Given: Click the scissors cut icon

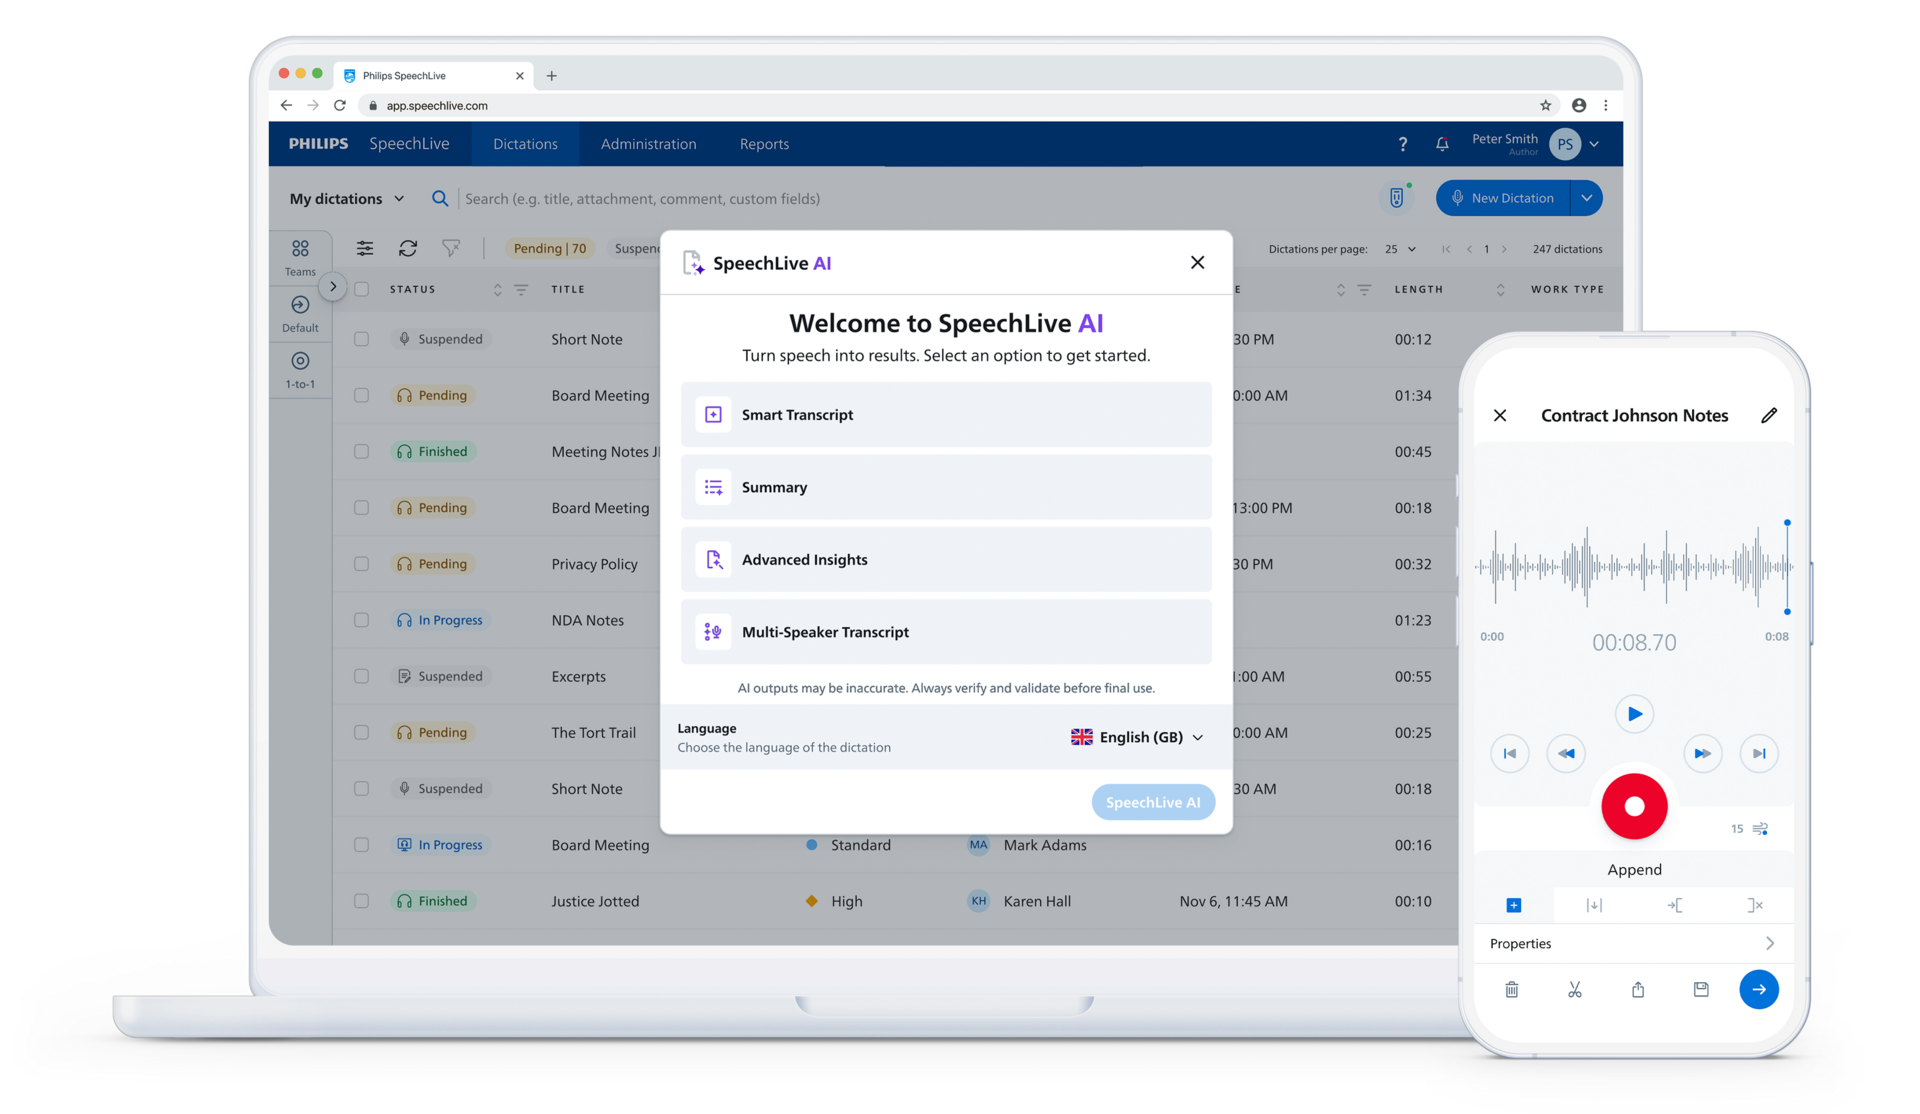Looking at the screenshot, I should 1575,990.
